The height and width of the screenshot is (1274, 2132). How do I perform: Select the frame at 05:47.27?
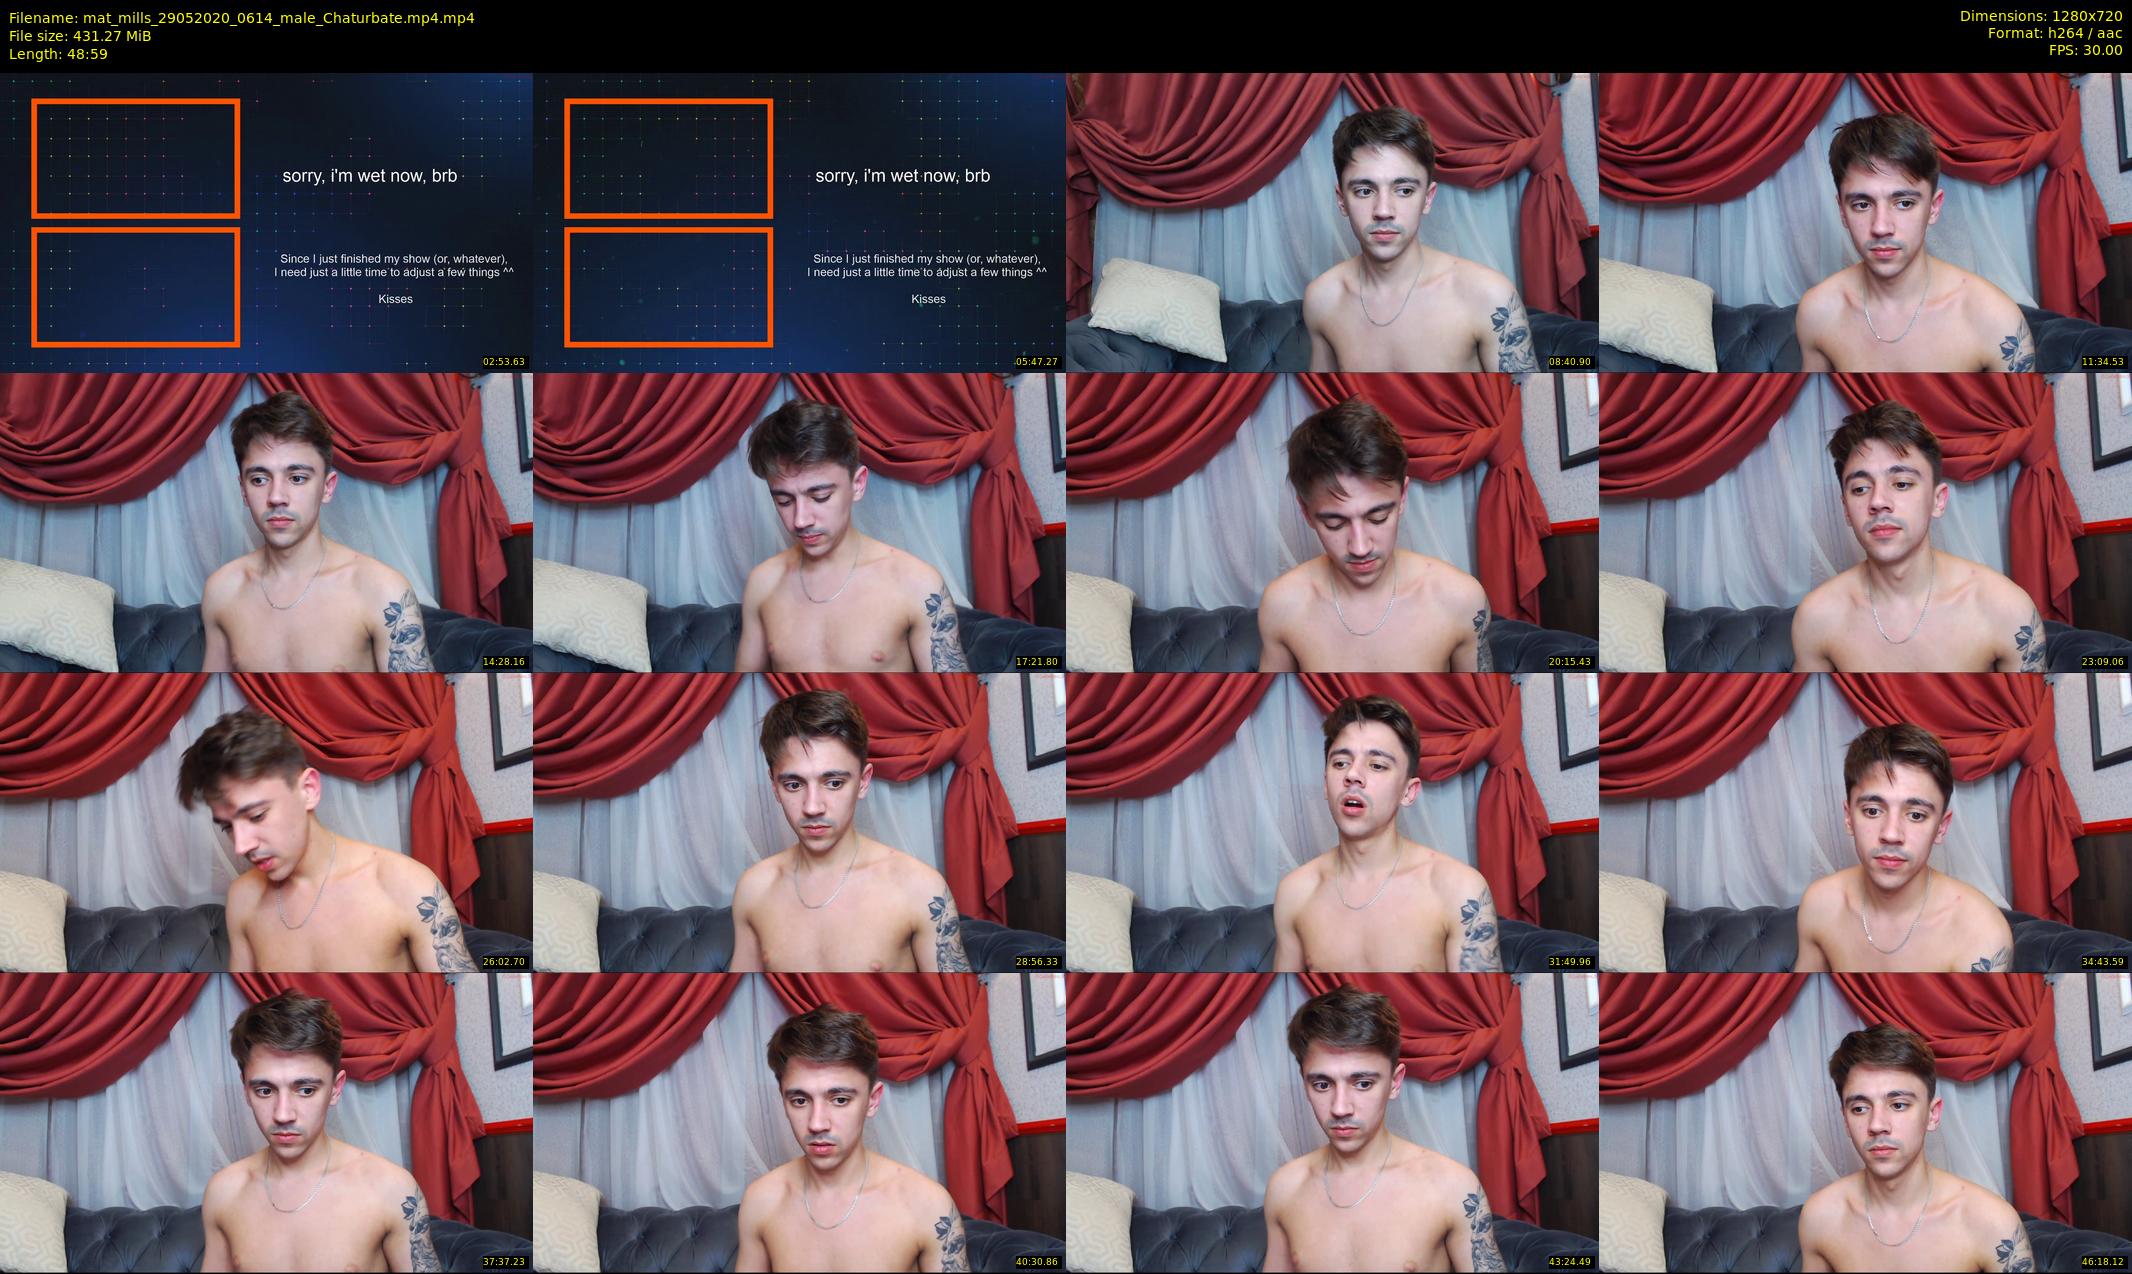(799, 222)
